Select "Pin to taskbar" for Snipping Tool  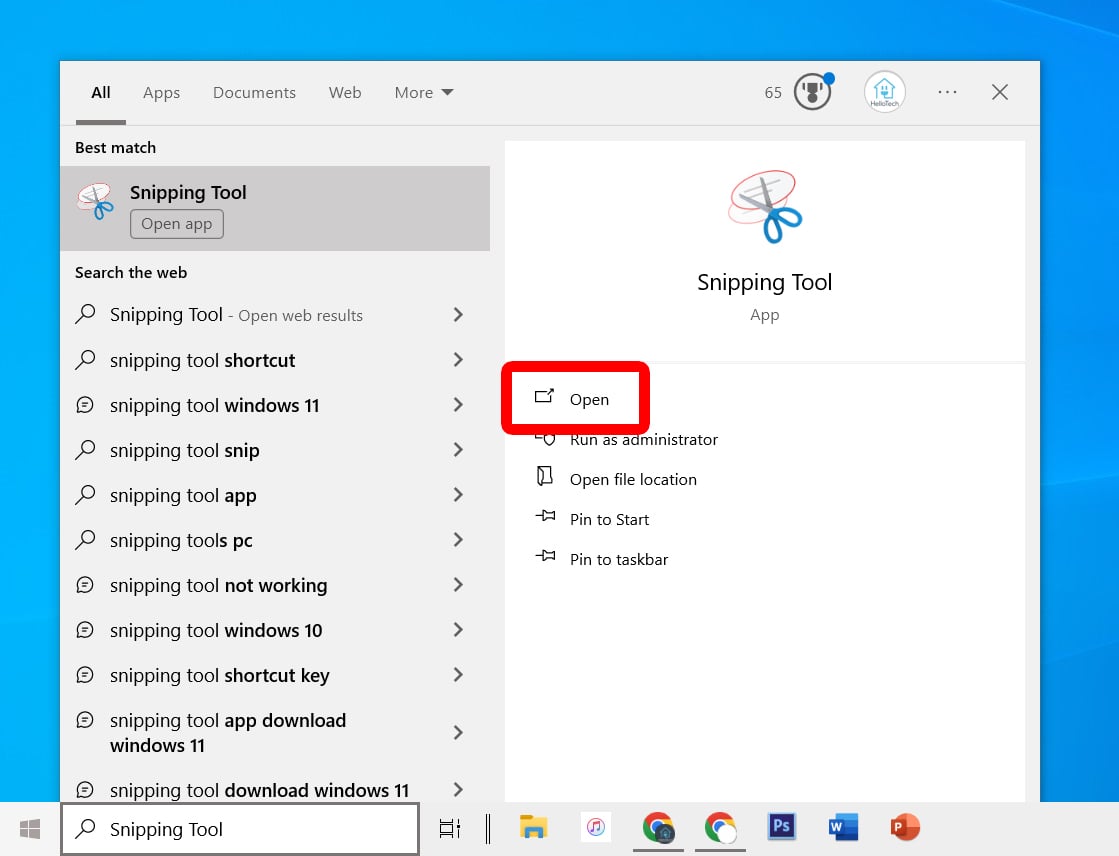[618, 559]
